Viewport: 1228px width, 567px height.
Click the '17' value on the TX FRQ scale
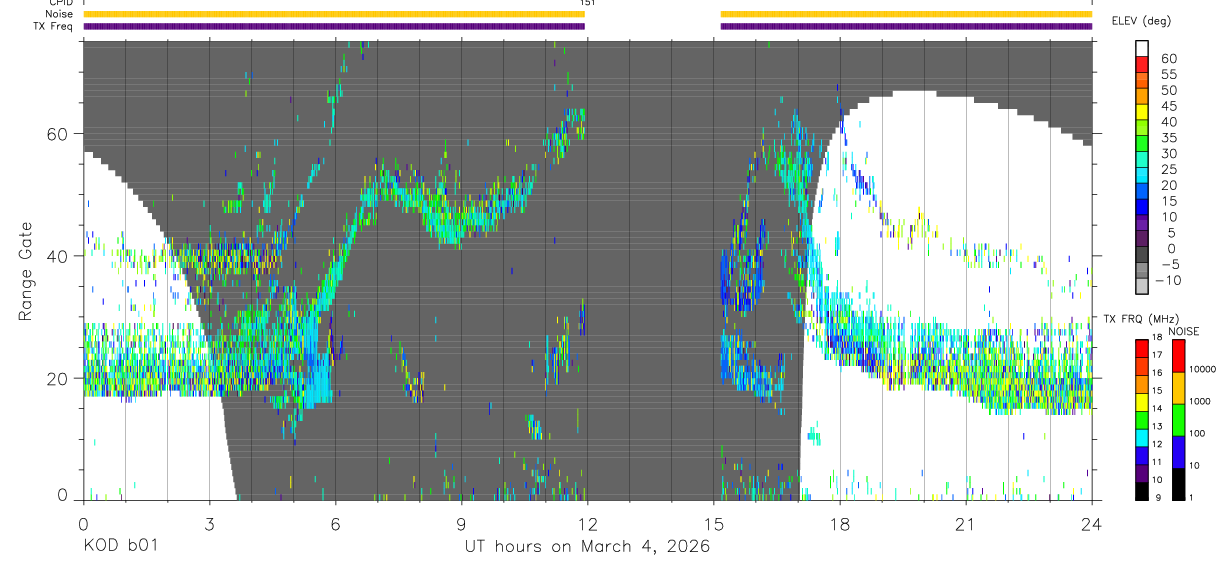(x=1156, y=355)
